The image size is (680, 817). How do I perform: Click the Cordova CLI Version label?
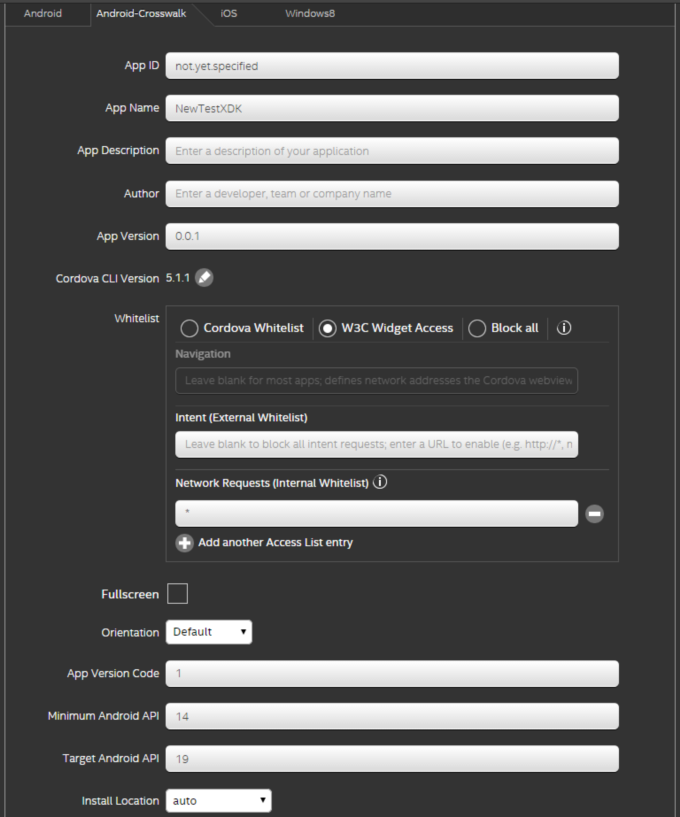tap(107, 279)
